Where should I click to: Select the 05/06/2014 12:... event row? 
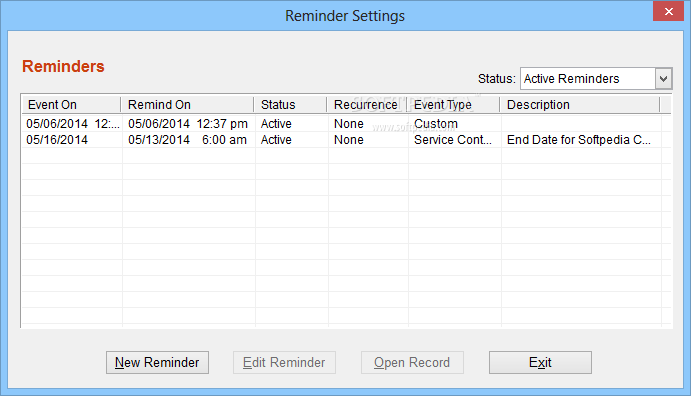[x=346, y=124]
